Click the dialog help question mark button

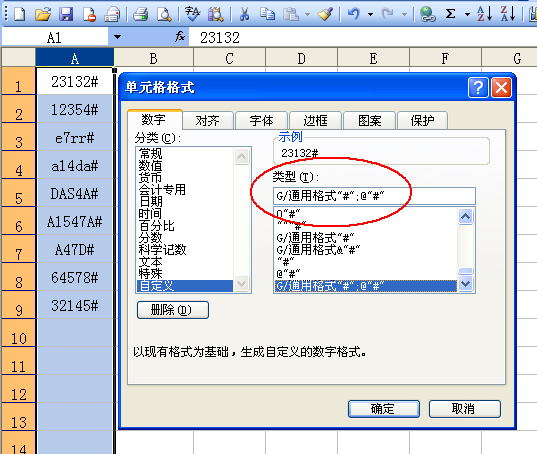(x=478, y=88)
